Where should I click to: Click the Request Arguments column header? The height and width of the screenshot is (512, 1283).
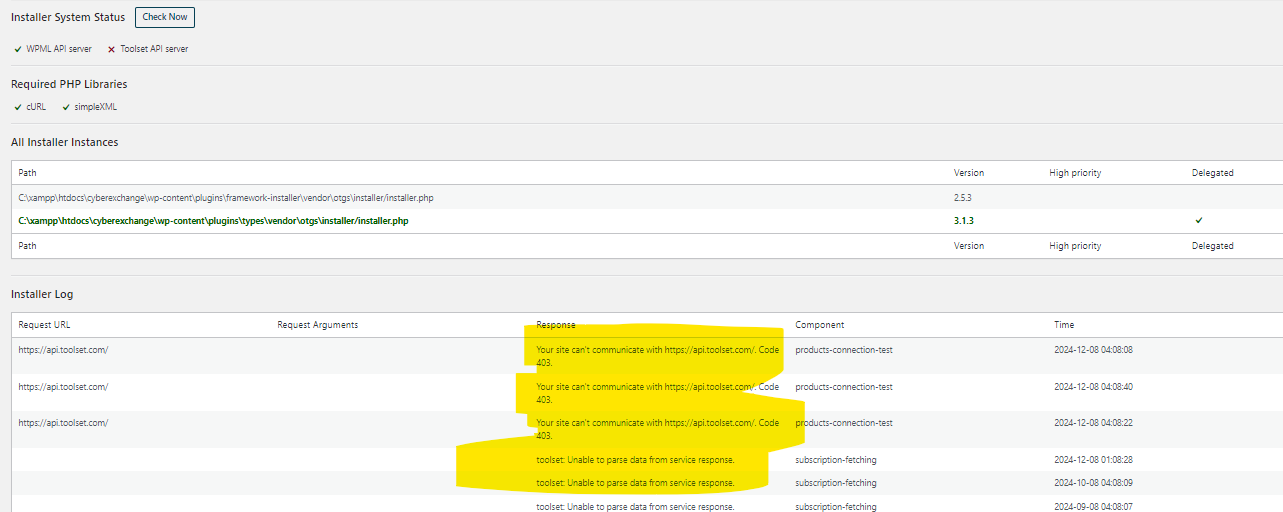tap(317, 325)
